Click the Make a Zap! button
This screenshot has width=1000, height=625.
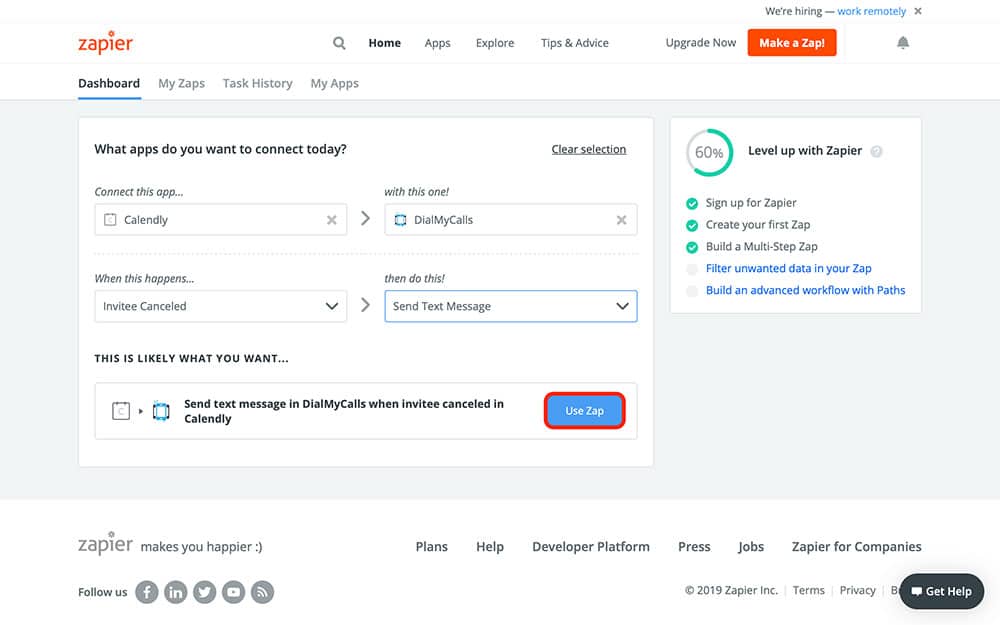point(791,43)
